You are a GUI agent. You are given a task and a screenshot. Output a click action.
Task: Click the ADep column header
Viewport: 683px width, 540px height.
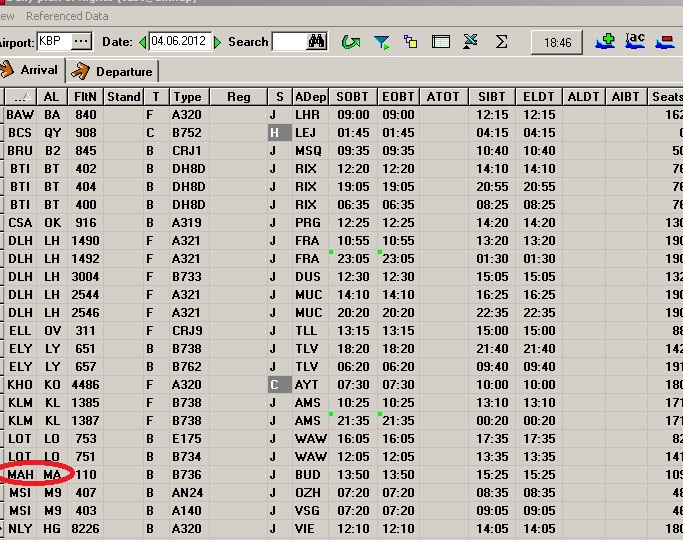click(311, 97)
